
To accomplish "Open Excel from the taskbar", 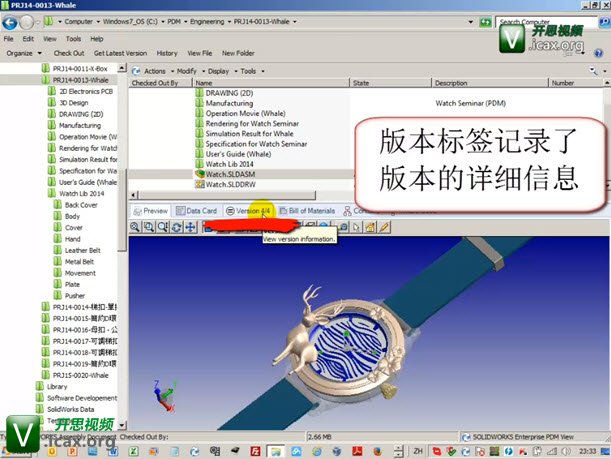I will tap(134, 451).
